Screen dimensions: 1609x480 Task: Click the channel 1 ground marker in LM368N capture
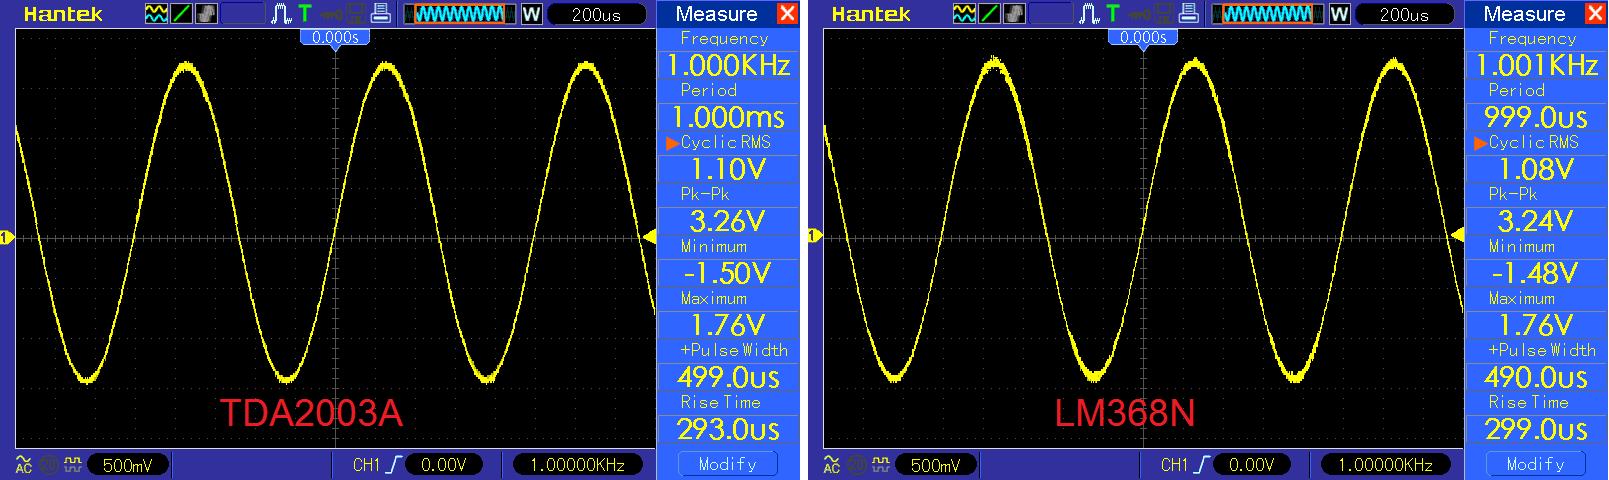[x=815, y=236]
